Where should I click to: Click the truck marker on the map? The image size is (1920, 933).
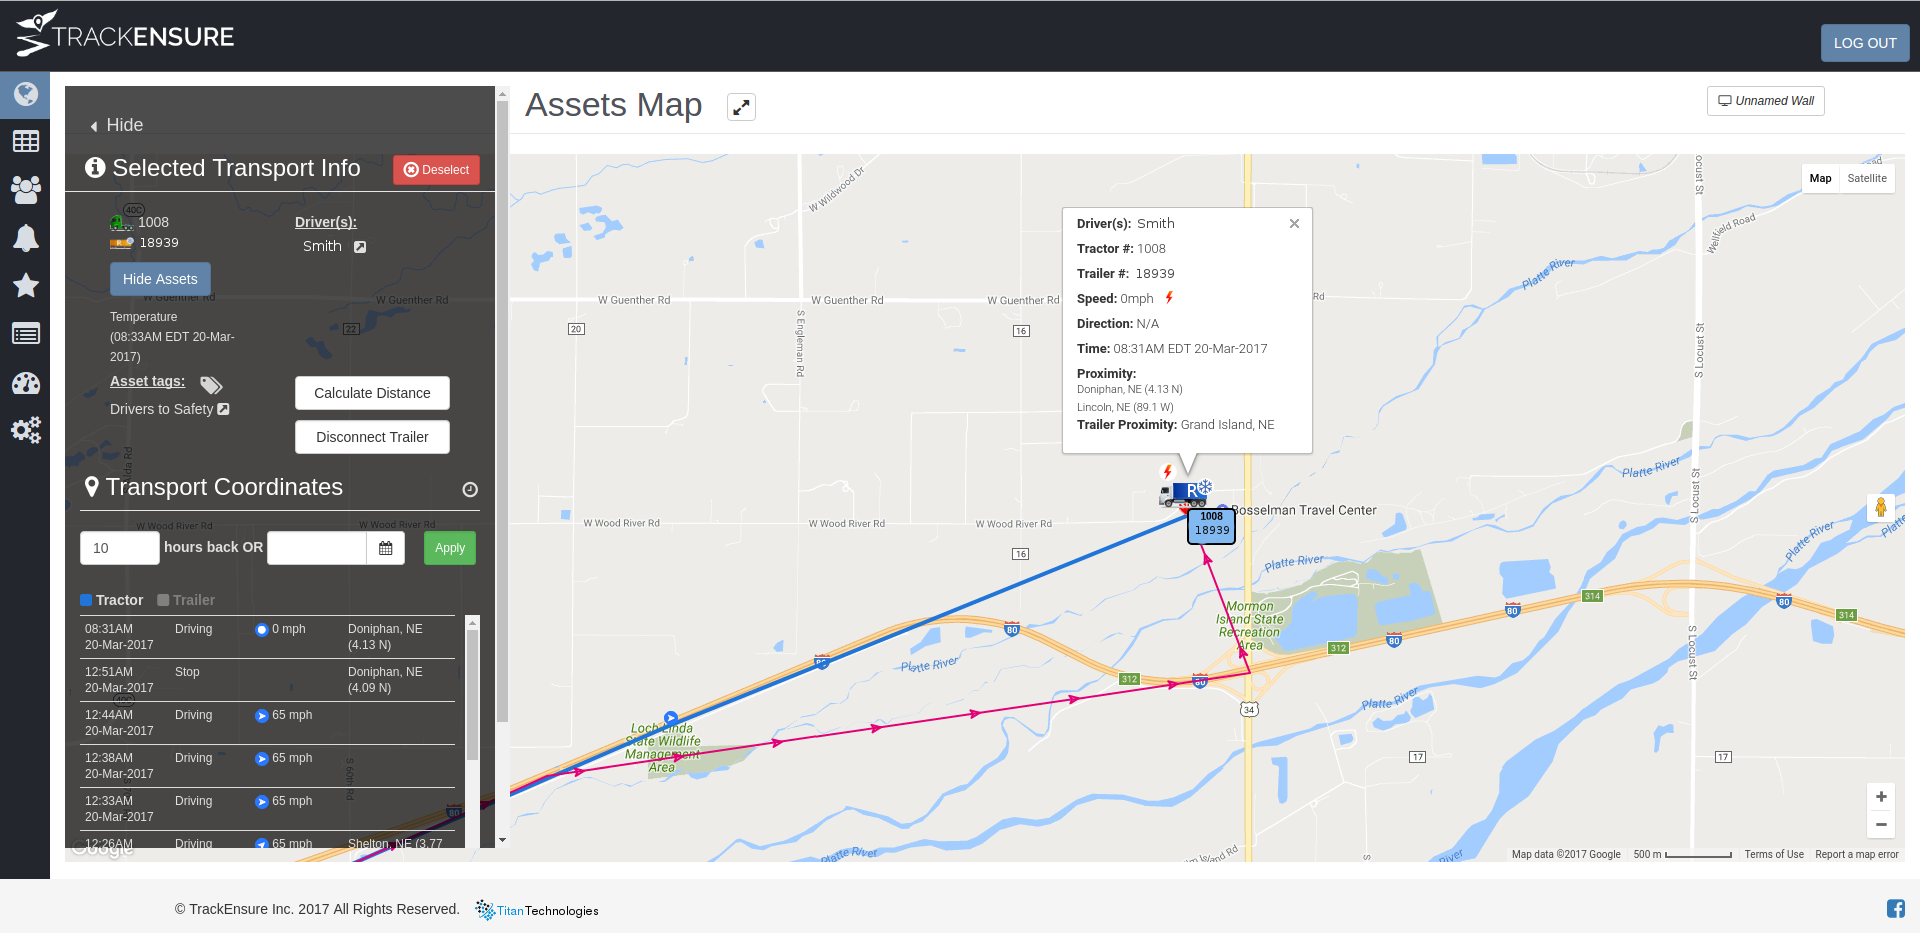(1183, 494)
